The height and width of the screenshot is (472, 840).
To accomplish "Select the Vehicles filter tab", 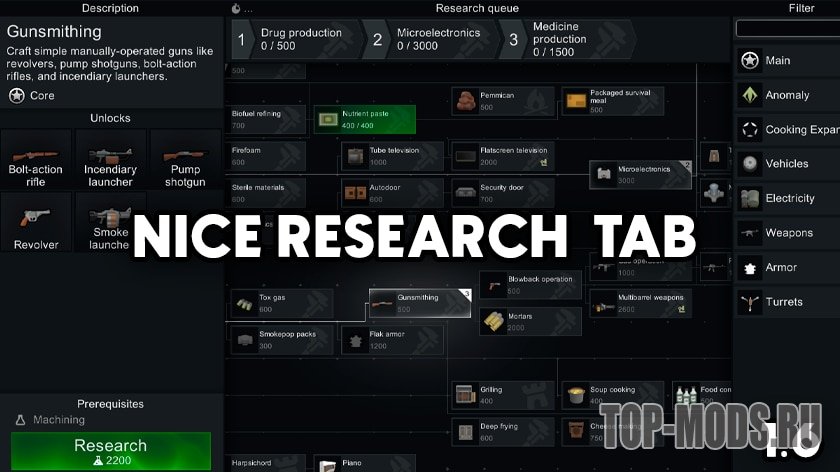I will tap(788, 164).
